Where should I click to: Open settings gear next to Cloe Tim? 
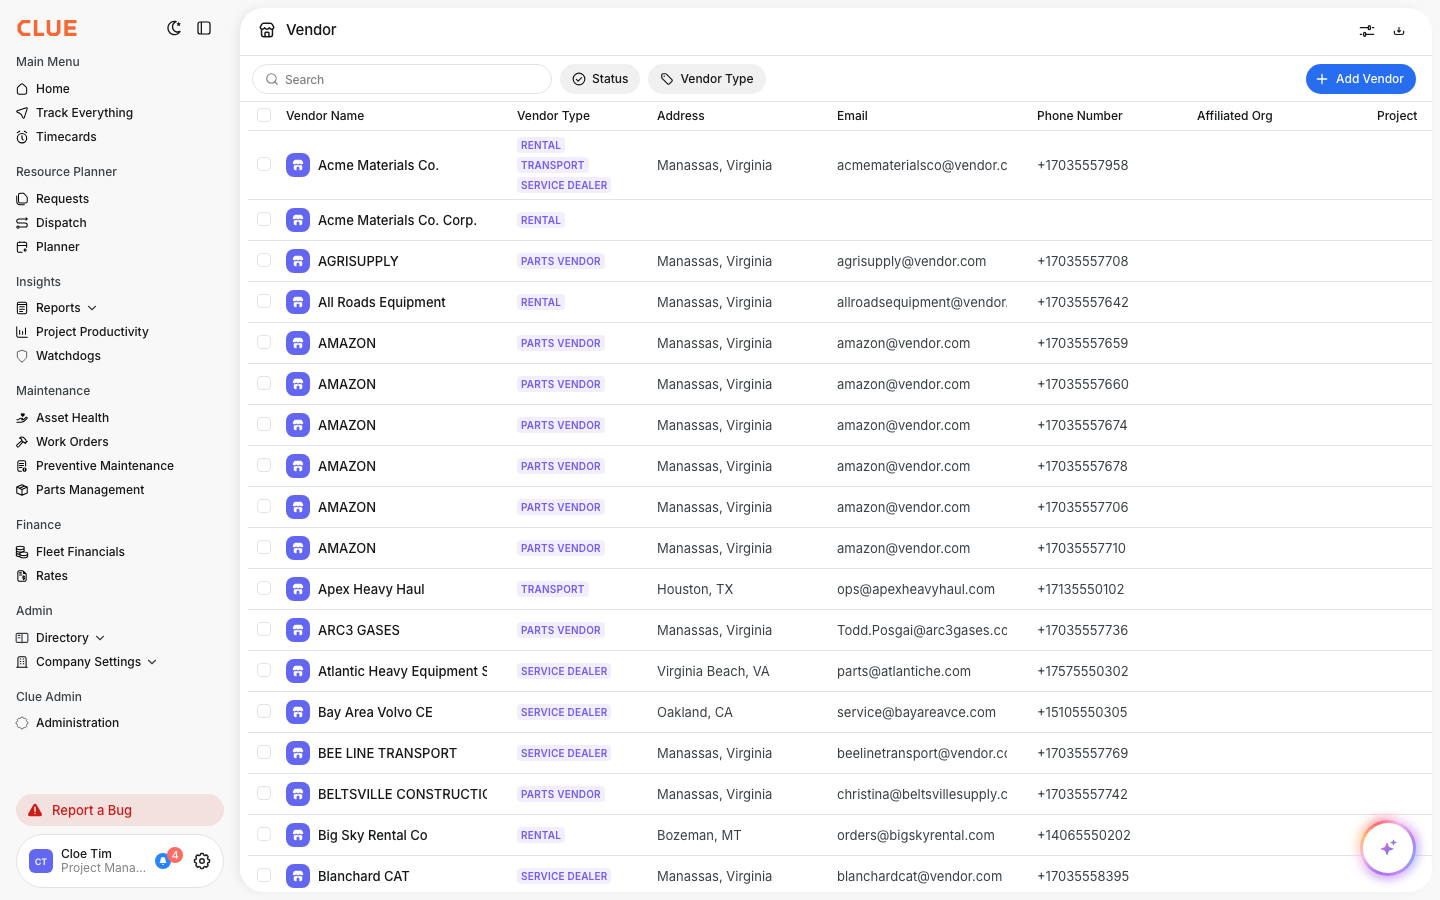[202, 861]
